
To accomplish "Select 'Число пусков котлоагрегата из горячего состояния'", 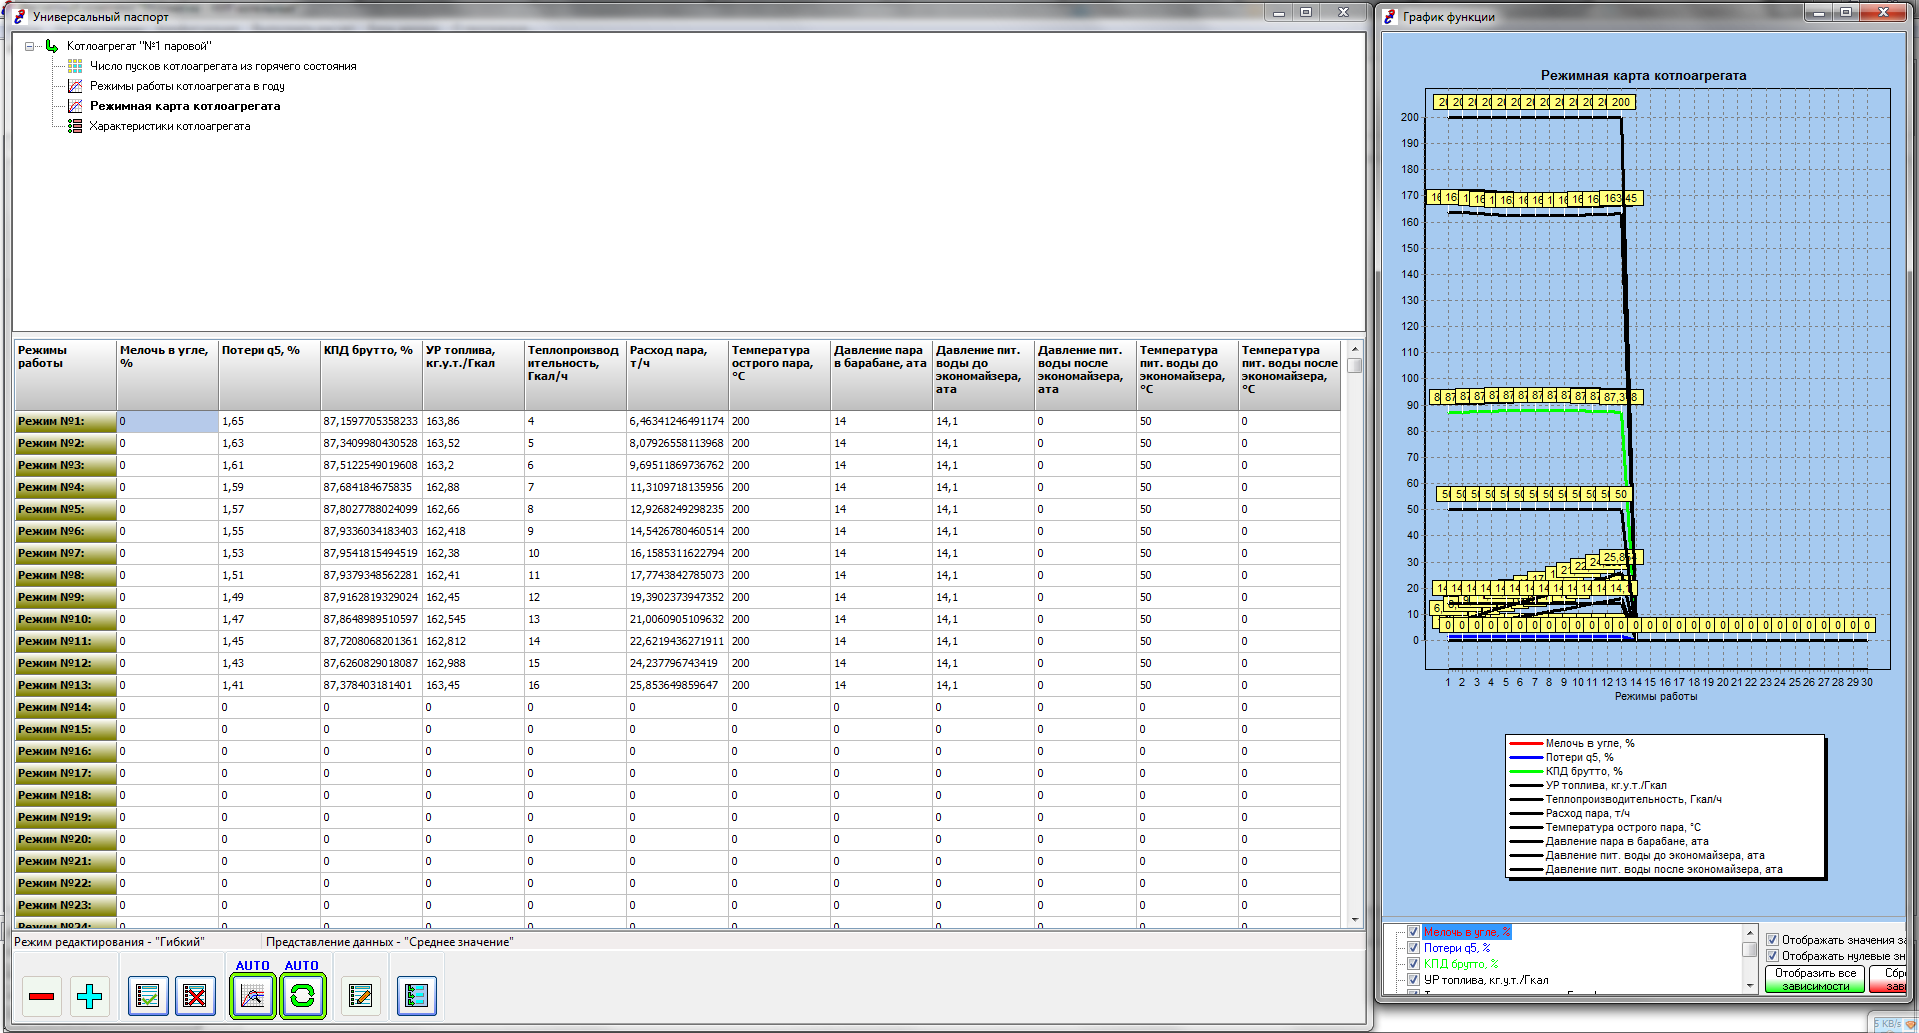I will [223, 66].
